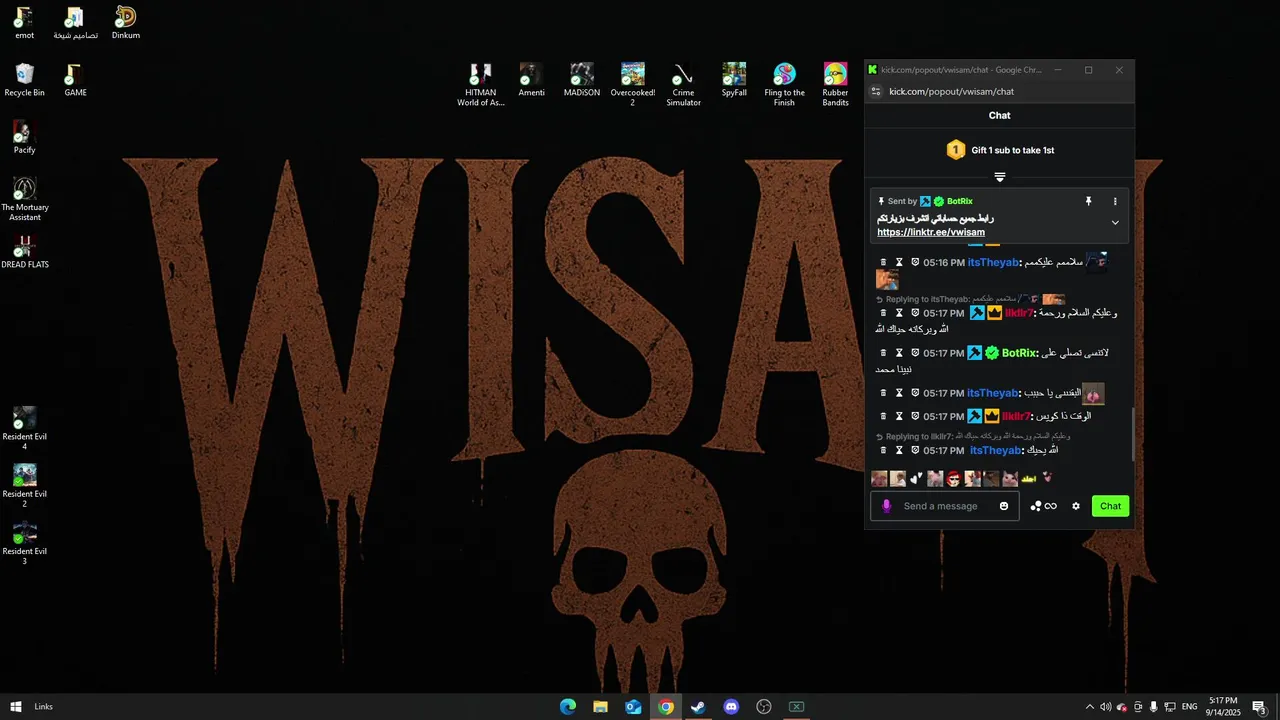The height and width of the screenshot is (720, 1280).
Task: Delete itsTheyab's 05:16 PM message with trash icon
Action: (883, 262)
